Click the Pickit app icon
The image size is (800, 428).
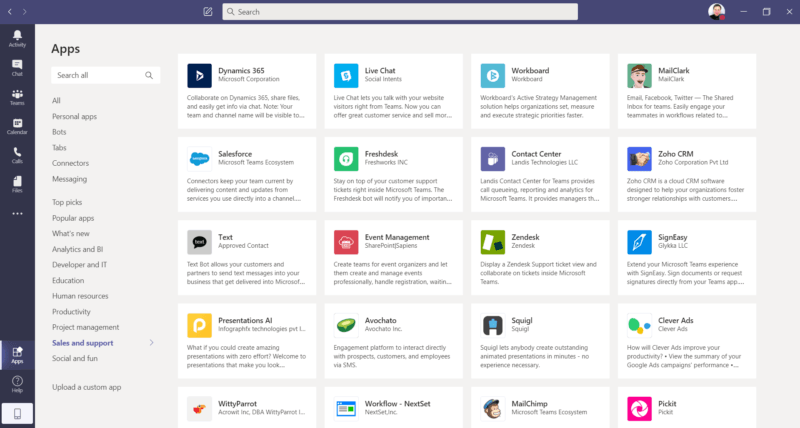639,409
